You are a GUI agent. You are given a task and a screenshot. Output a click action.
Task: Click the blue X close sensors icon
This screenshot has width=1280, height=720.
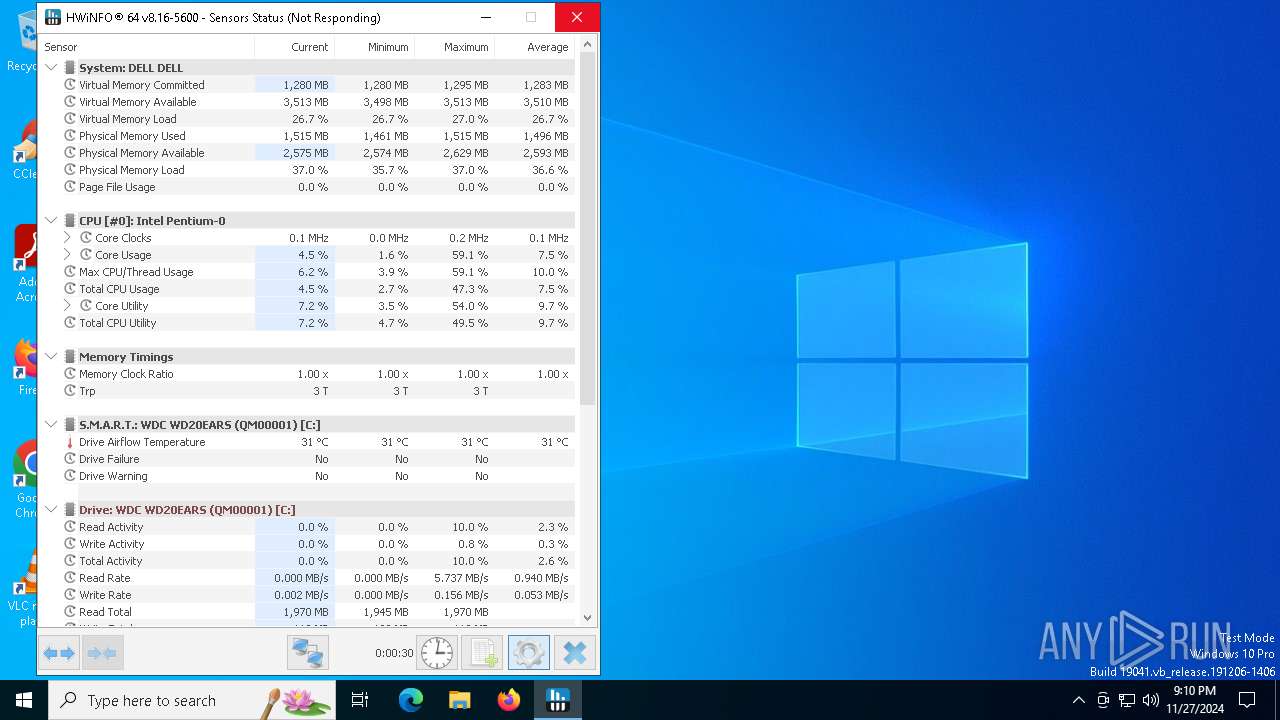[574, 654]
